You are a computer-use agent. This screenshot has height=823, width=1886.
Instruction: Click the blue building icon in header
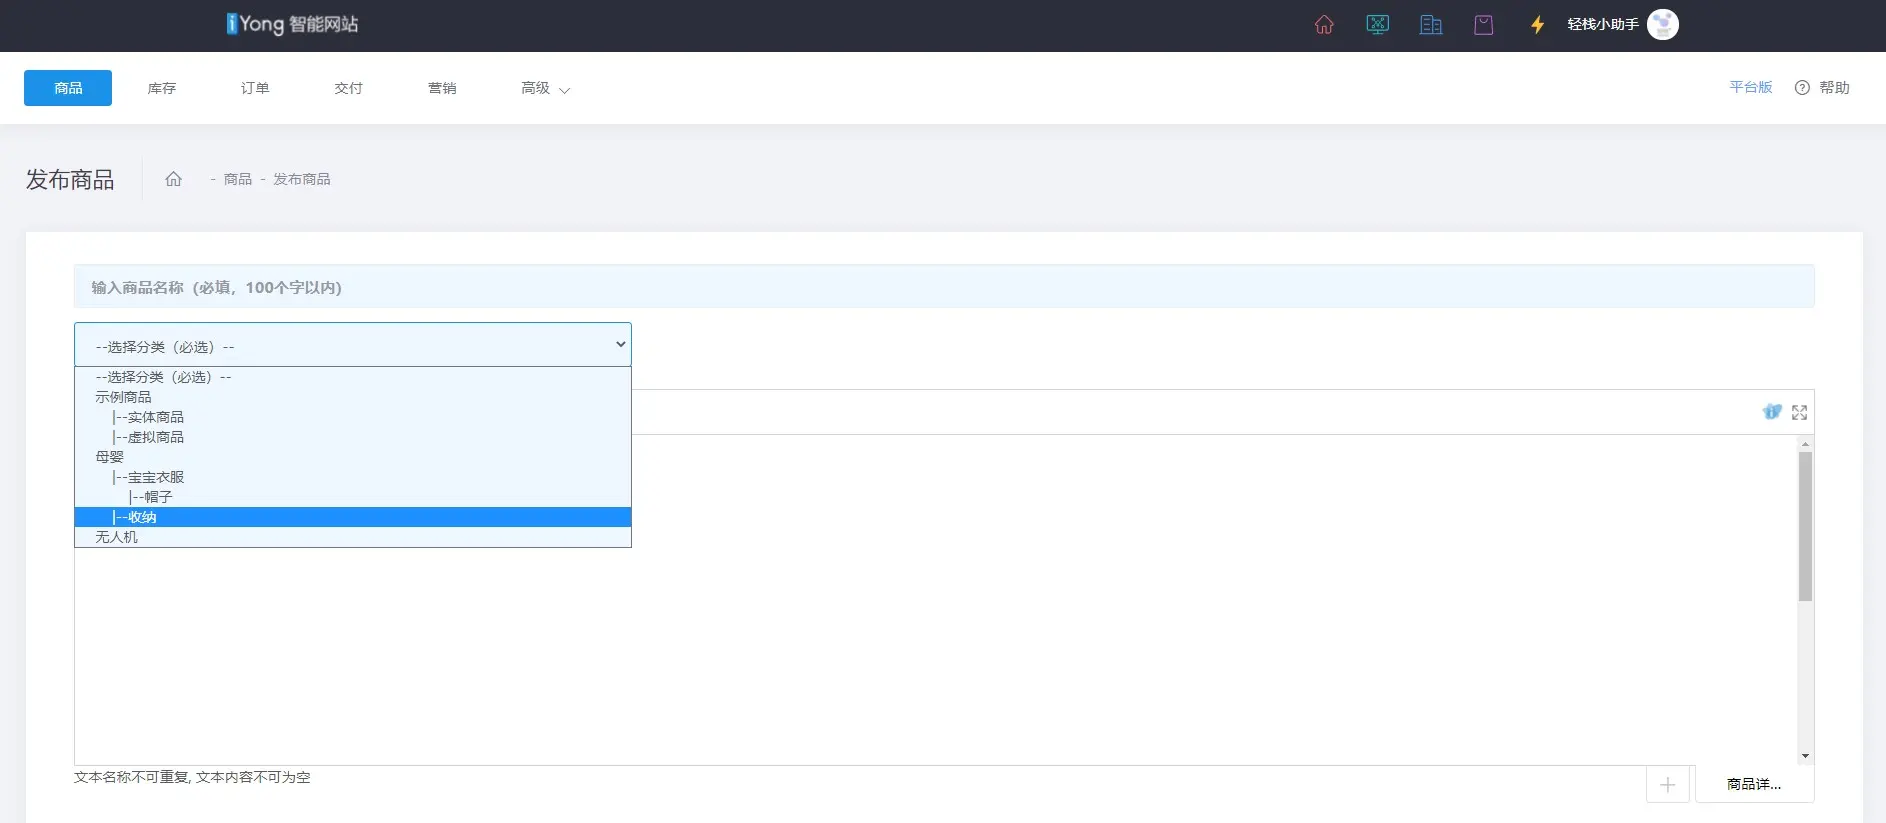[1431, 25]
